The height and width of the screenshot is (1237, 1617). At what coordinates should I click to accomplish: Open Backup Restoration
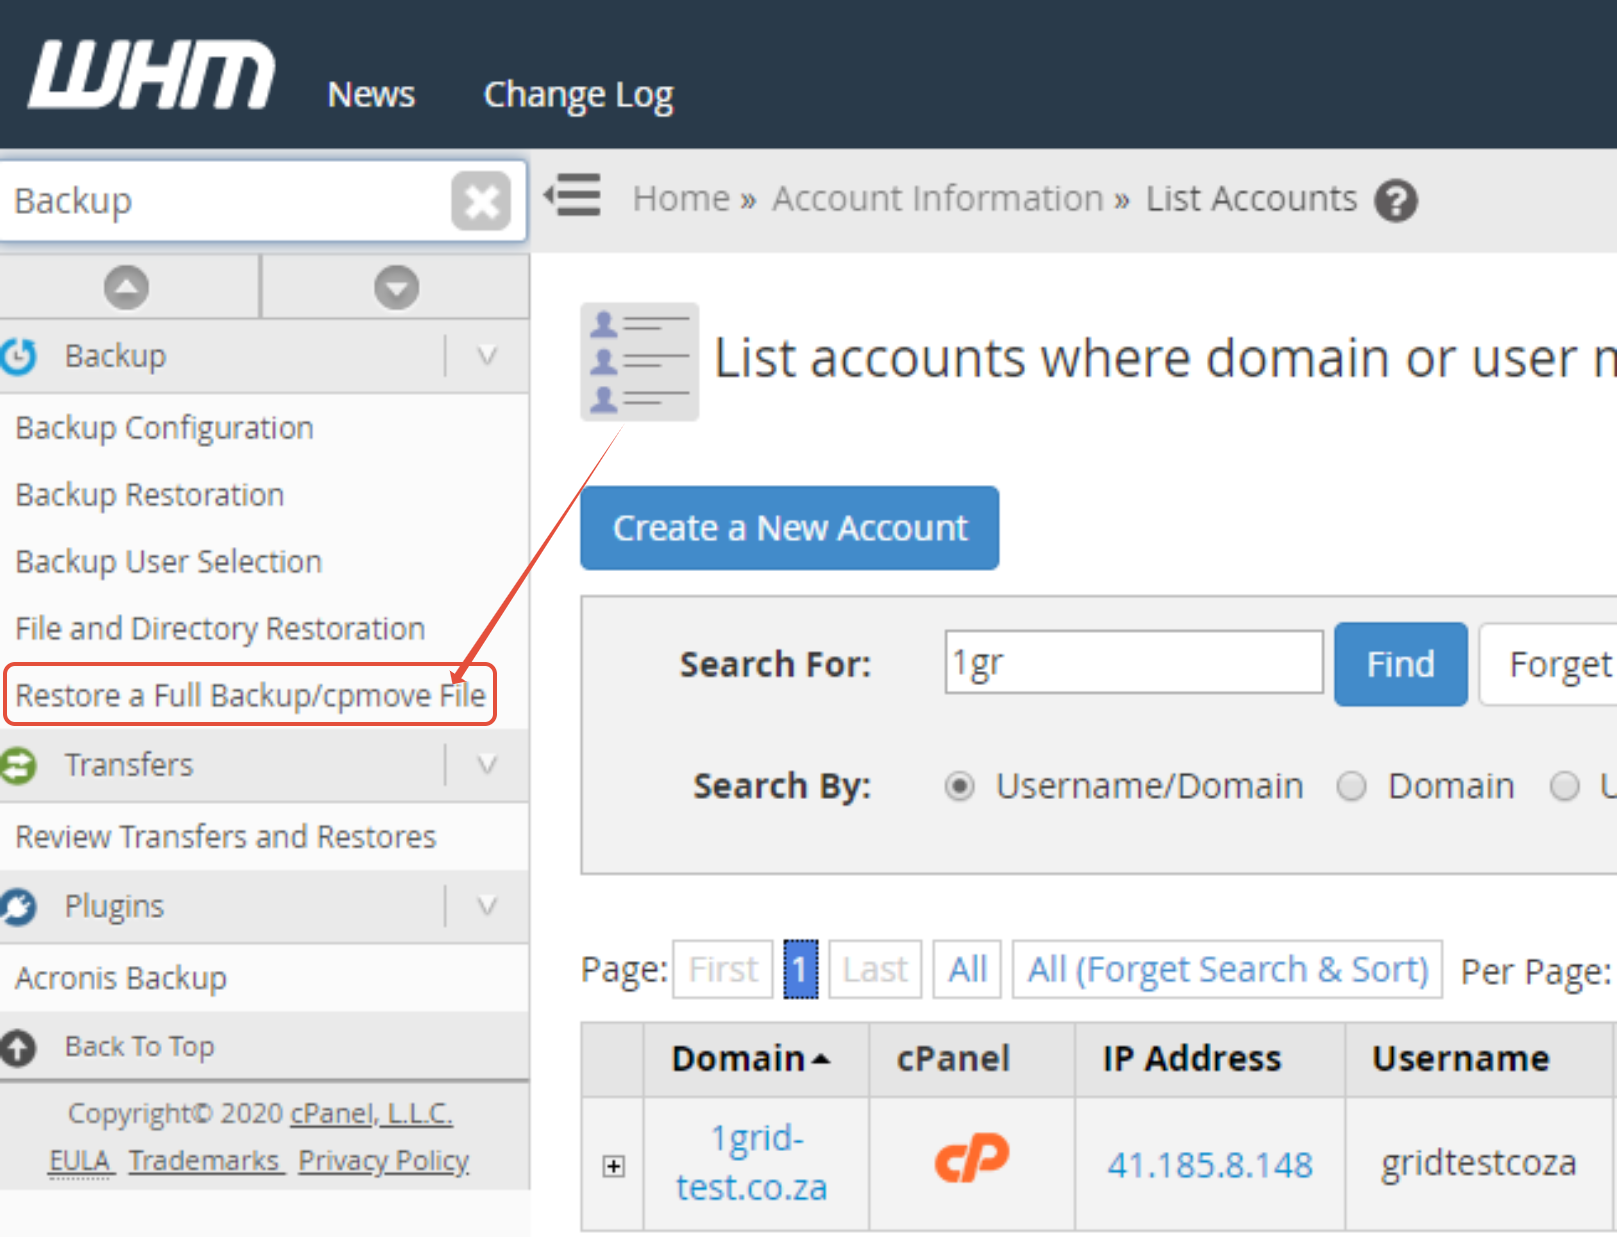(150, 495)
